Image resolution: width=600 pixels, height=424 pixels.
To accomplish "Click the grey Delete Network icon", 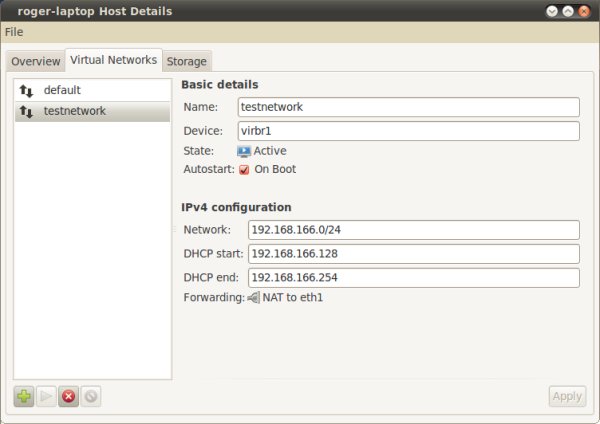I will (x=91, y=396).
